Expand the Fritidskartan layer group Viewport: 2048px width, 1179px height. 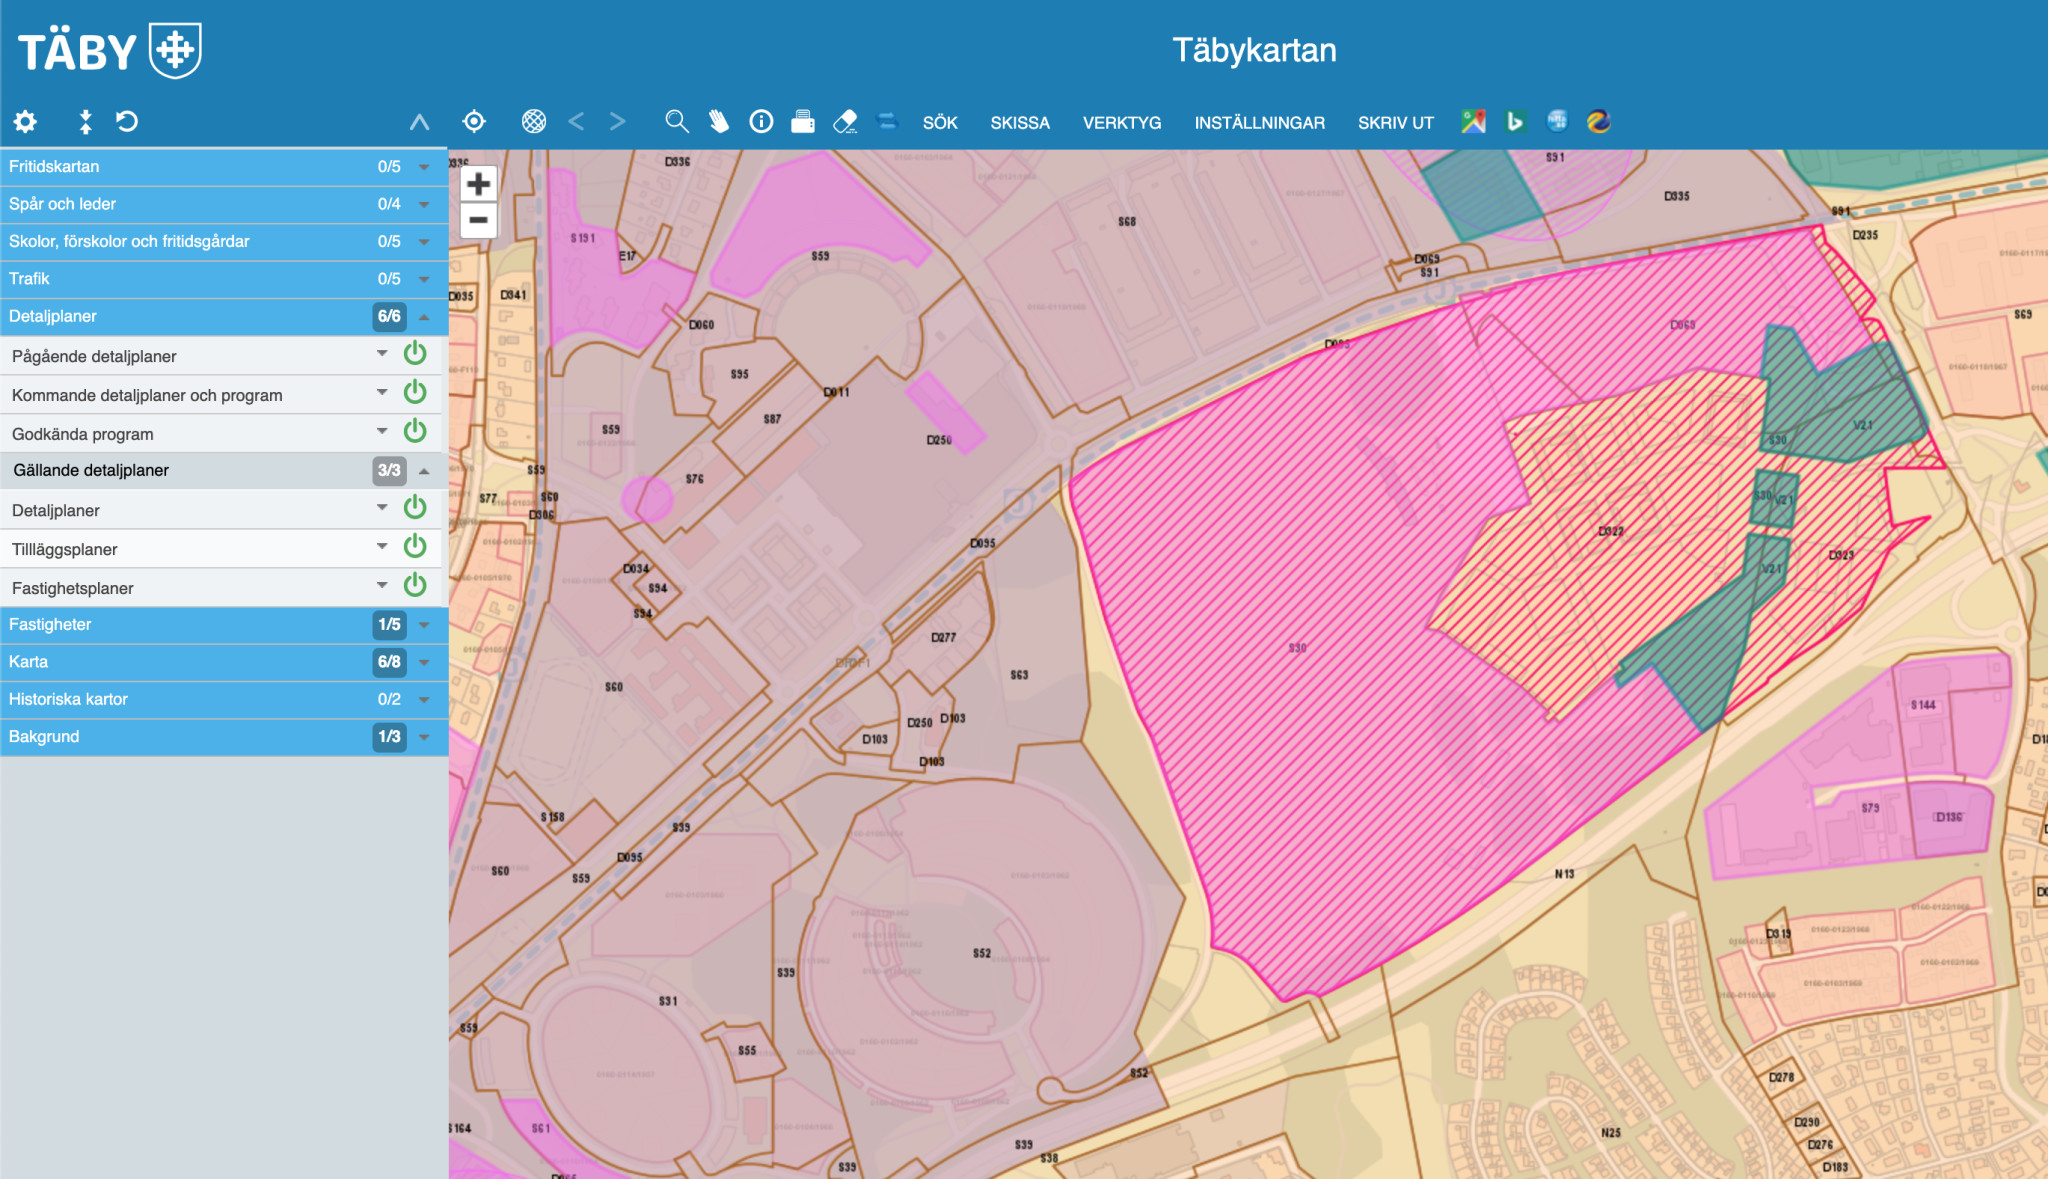[x=424, y=167]
